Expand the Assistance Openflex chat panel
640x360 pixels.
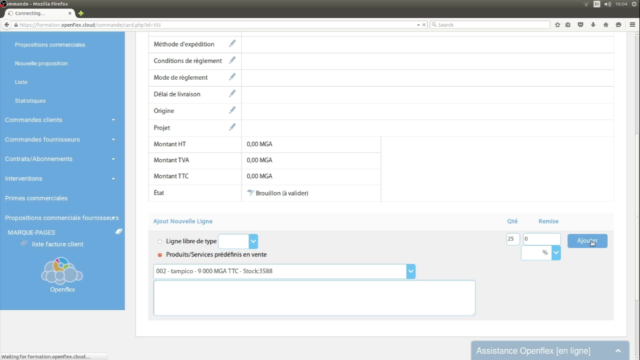[x=618, y=351]
